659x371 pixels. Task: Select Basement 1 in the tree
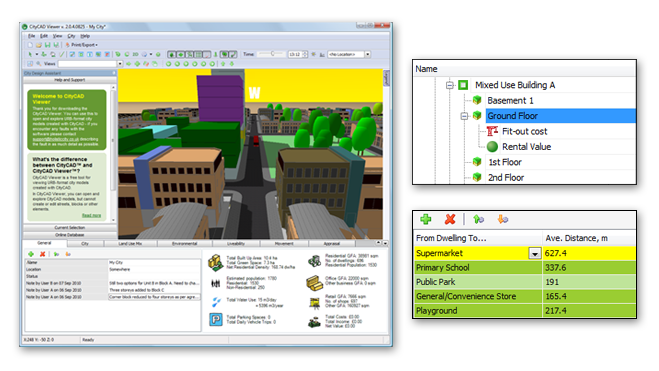(x=510, y=100)
